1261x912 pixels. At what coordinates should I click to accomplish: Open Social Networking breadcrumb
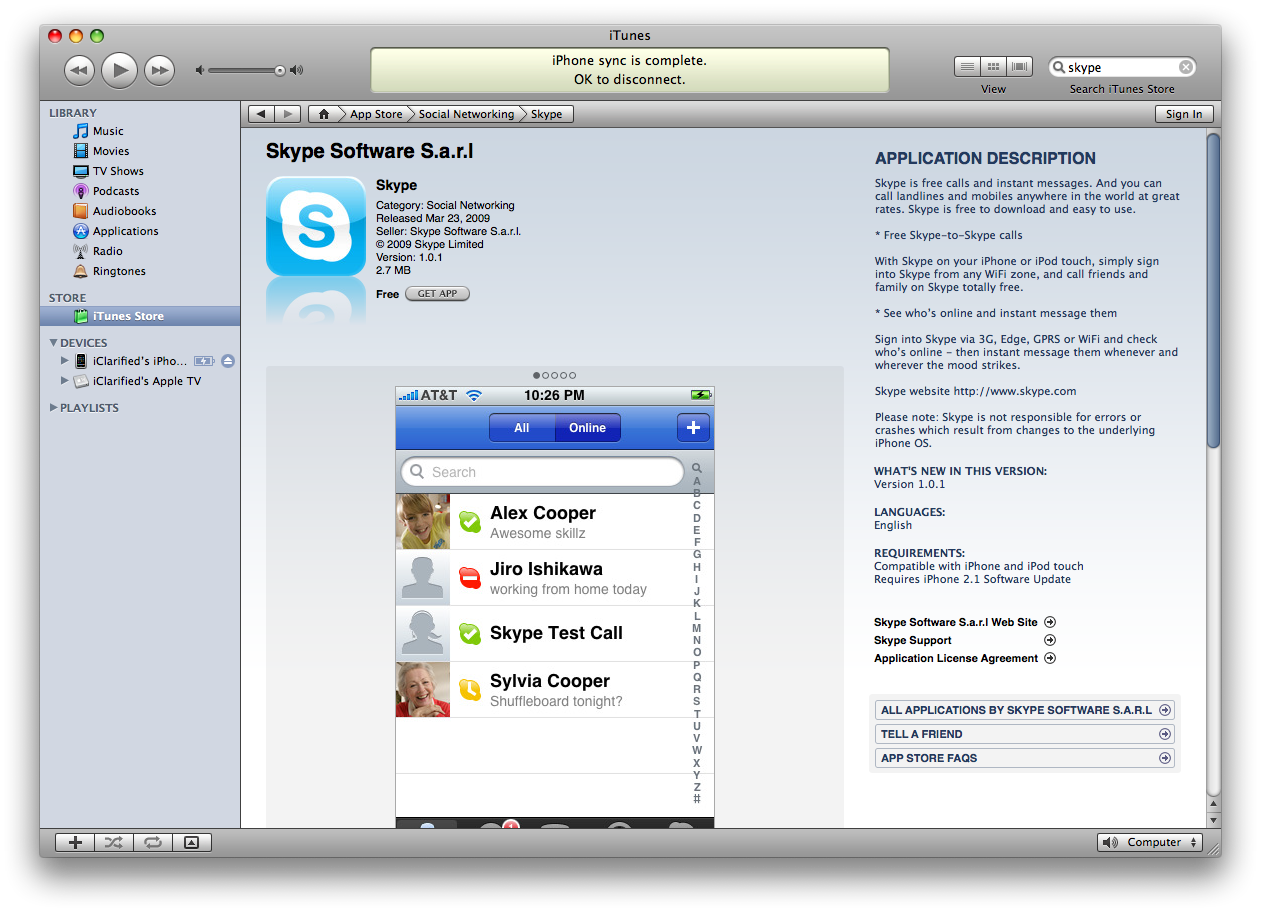[466, 114]
